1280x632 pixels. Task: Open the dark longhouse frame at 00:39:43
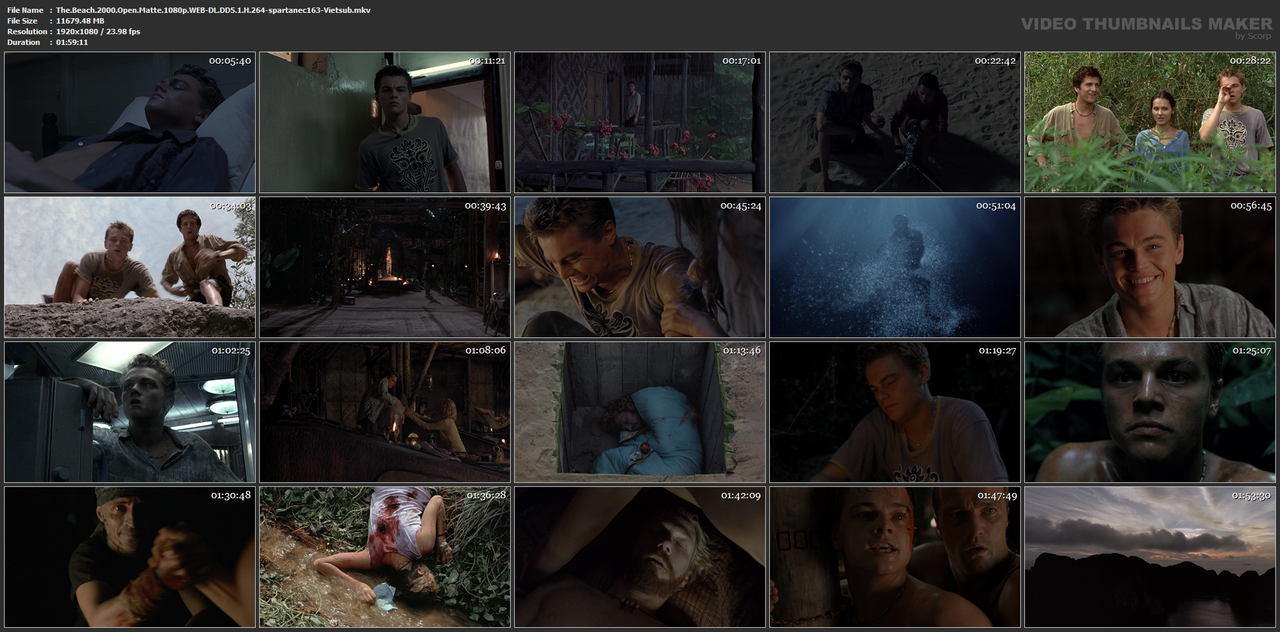[x=385, y=267]
